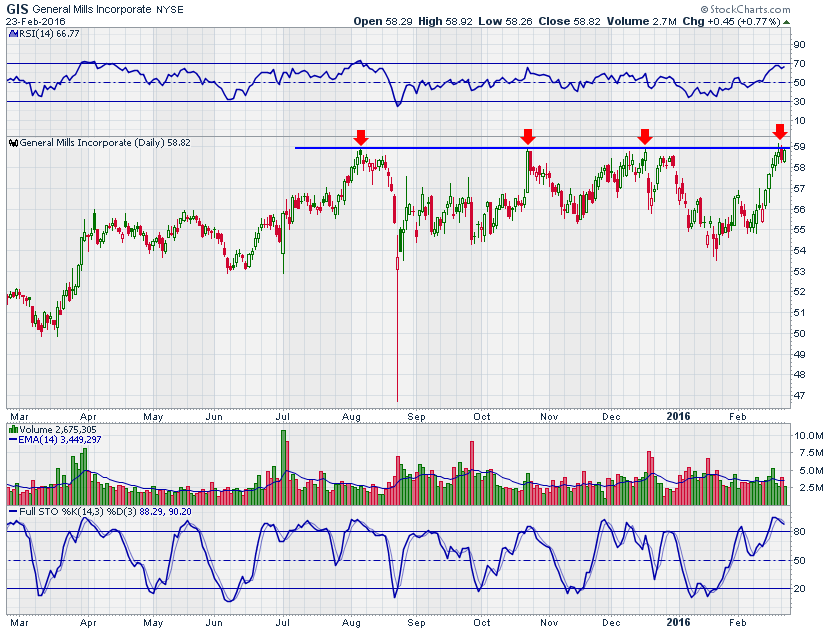The image size is (826, 629).
Task: Click the green Volume legend icon
Action: click(x=13, y=429)
